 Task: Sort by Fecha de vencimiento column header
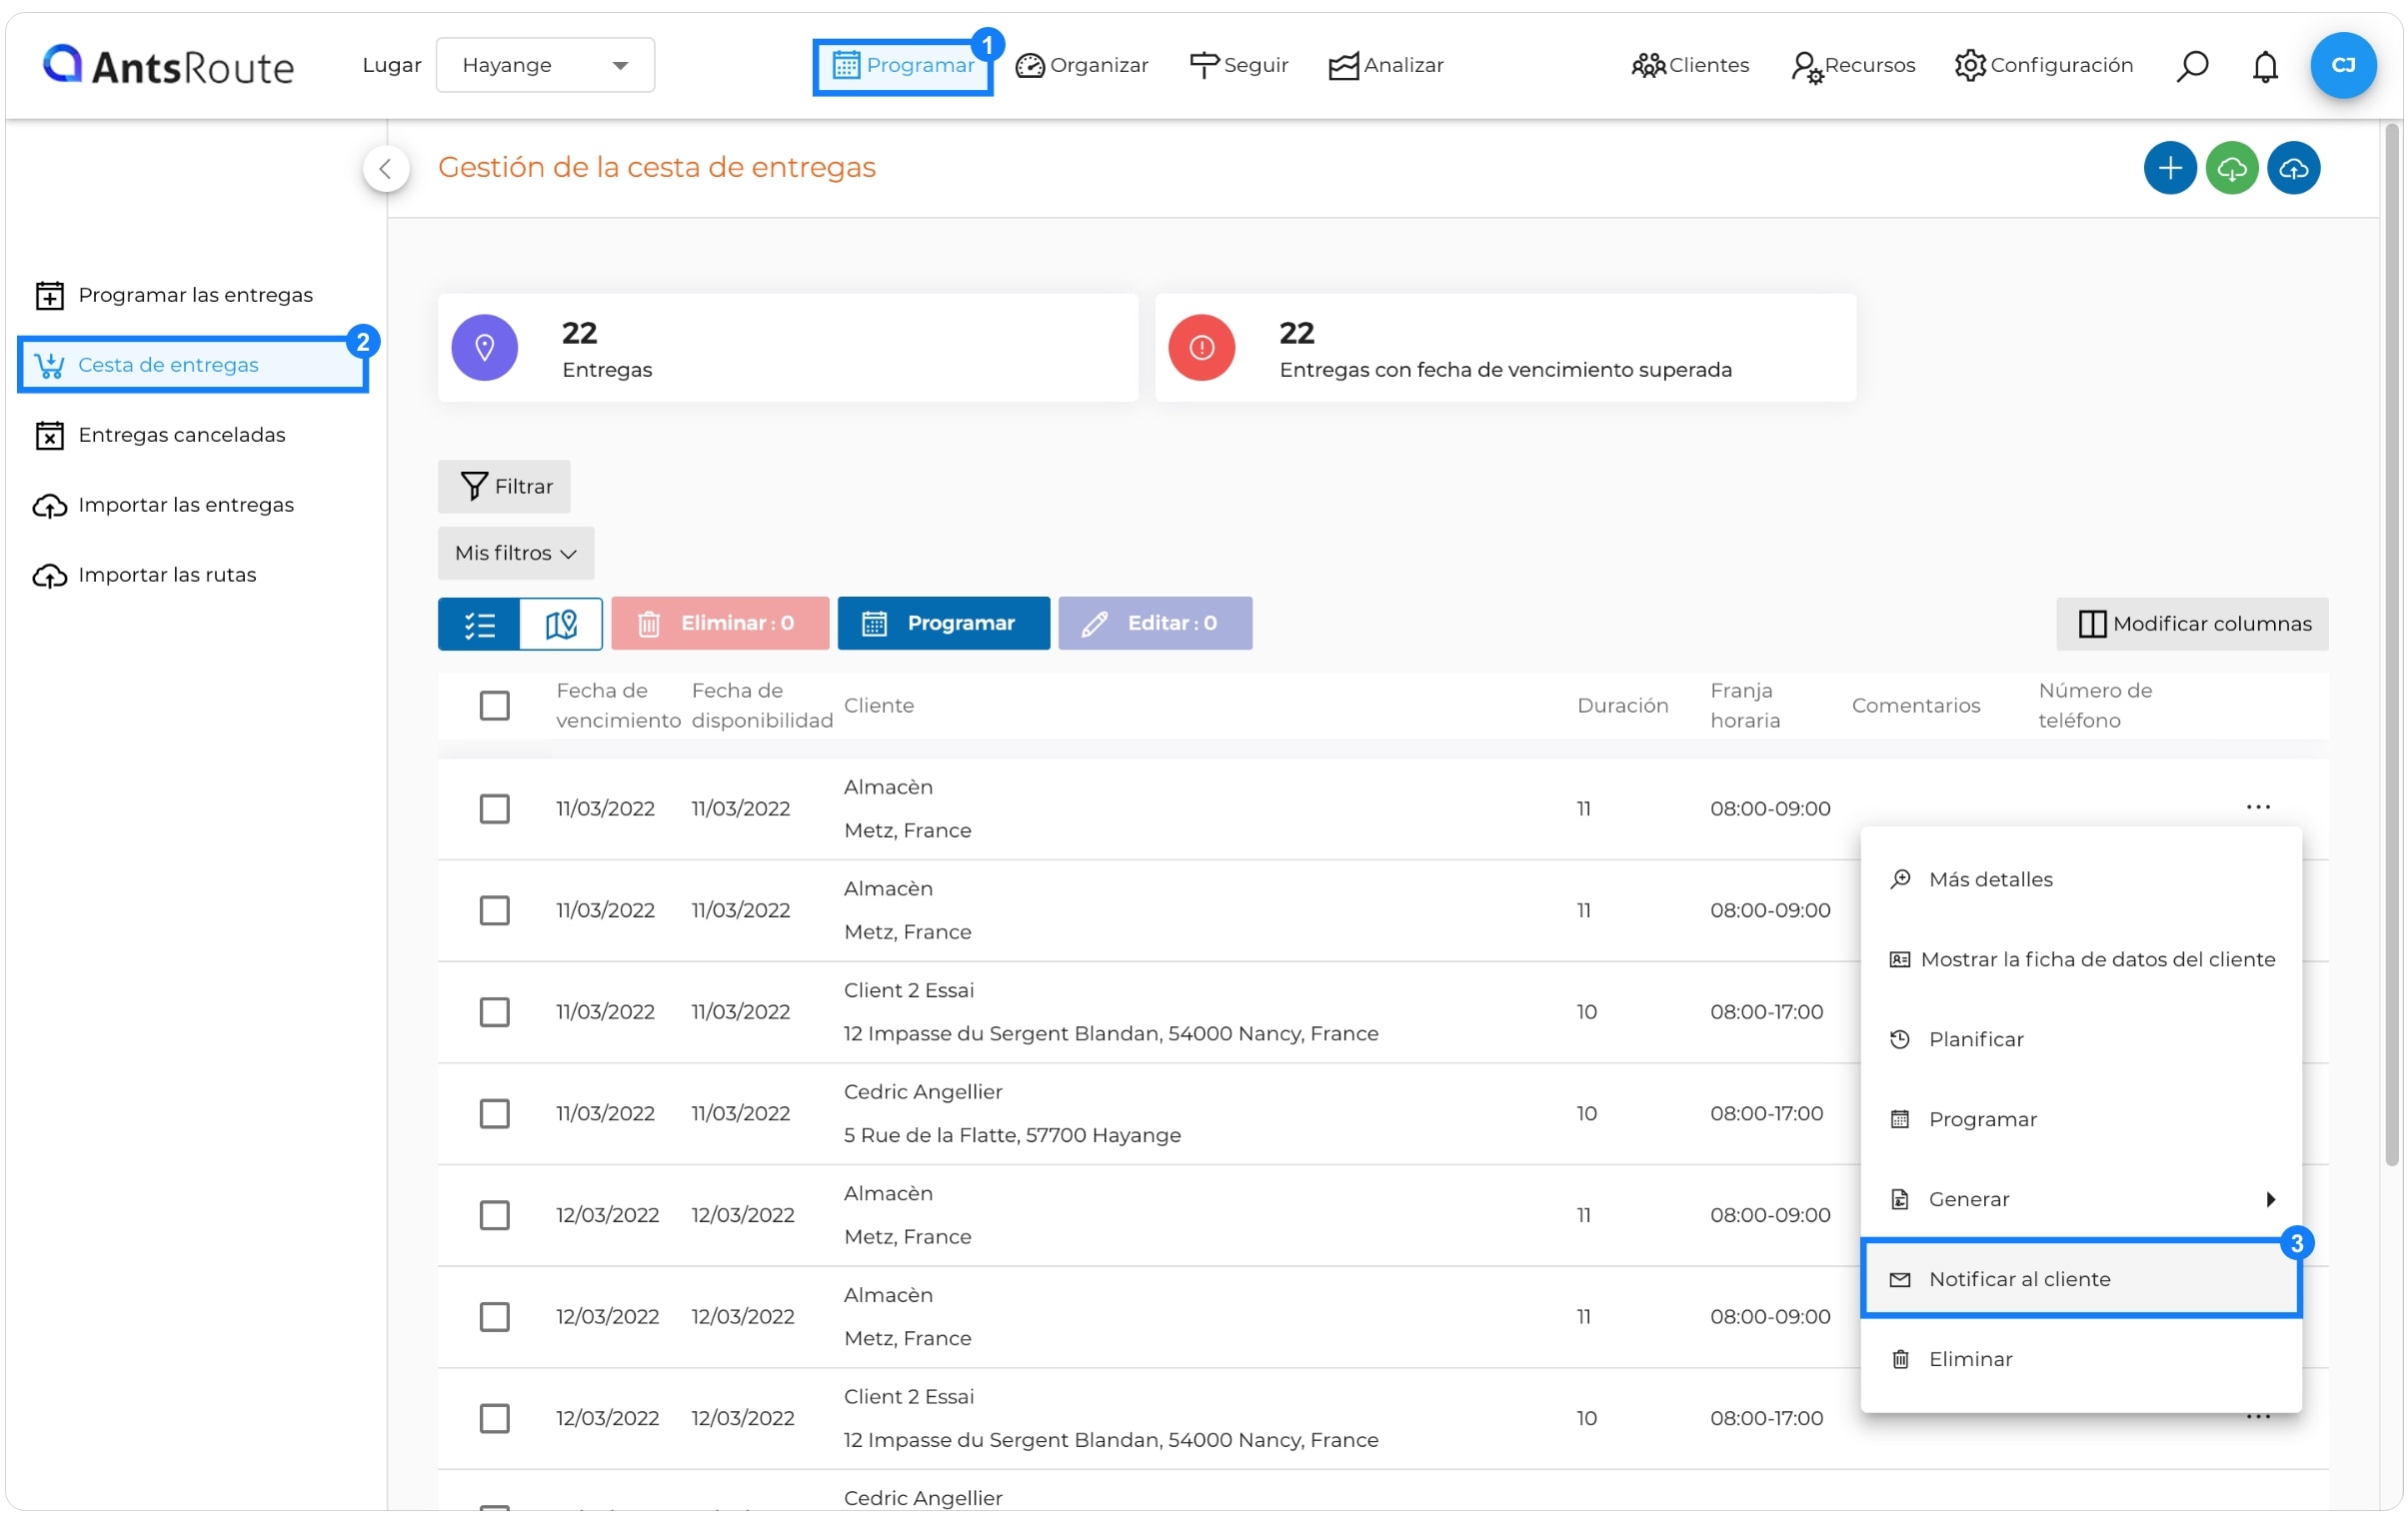coord(617,706)
